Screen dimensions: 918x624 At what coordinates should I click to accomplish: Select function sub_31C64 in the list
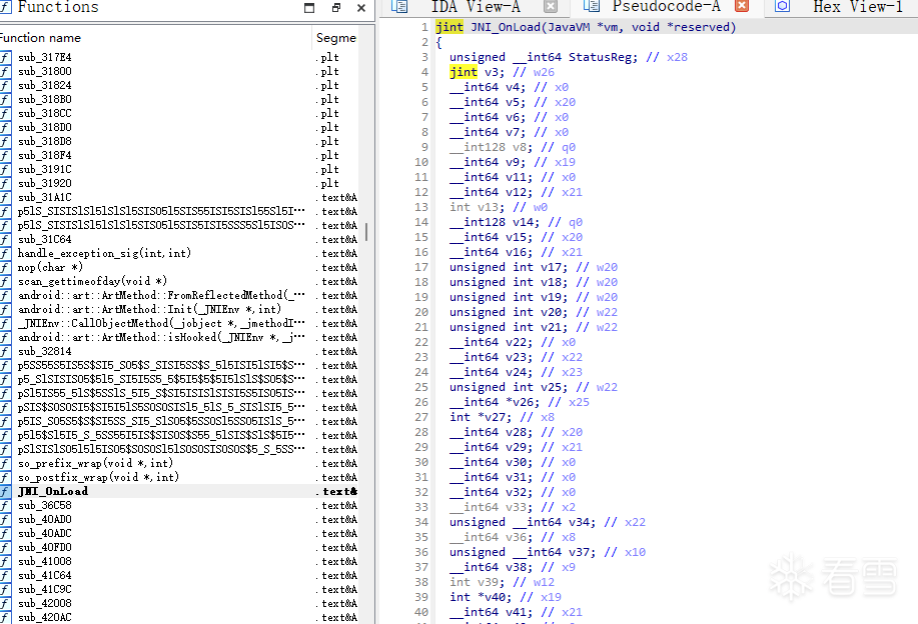tap(44, 239)
